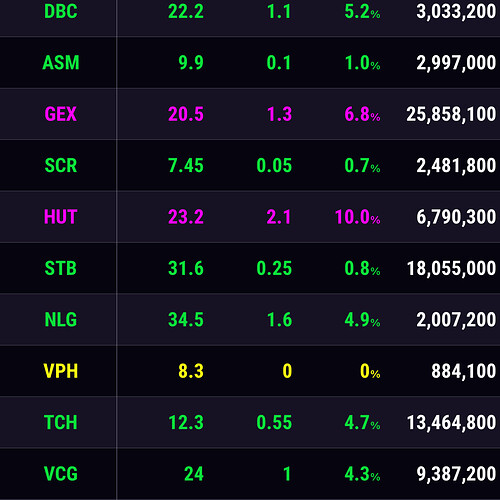Click the GEX ticker in magenta
Image resolution: width=500 pixels, height=500 pixels.
[61, 114]
